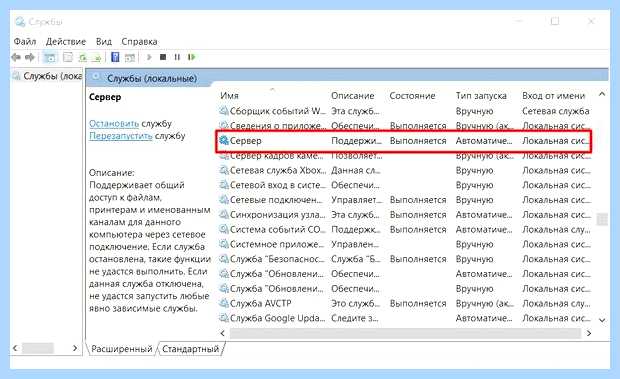620x379 pixels.
Task: Click Локальная слу... cell of Система событий CO...
Action: tap(556, 230)
